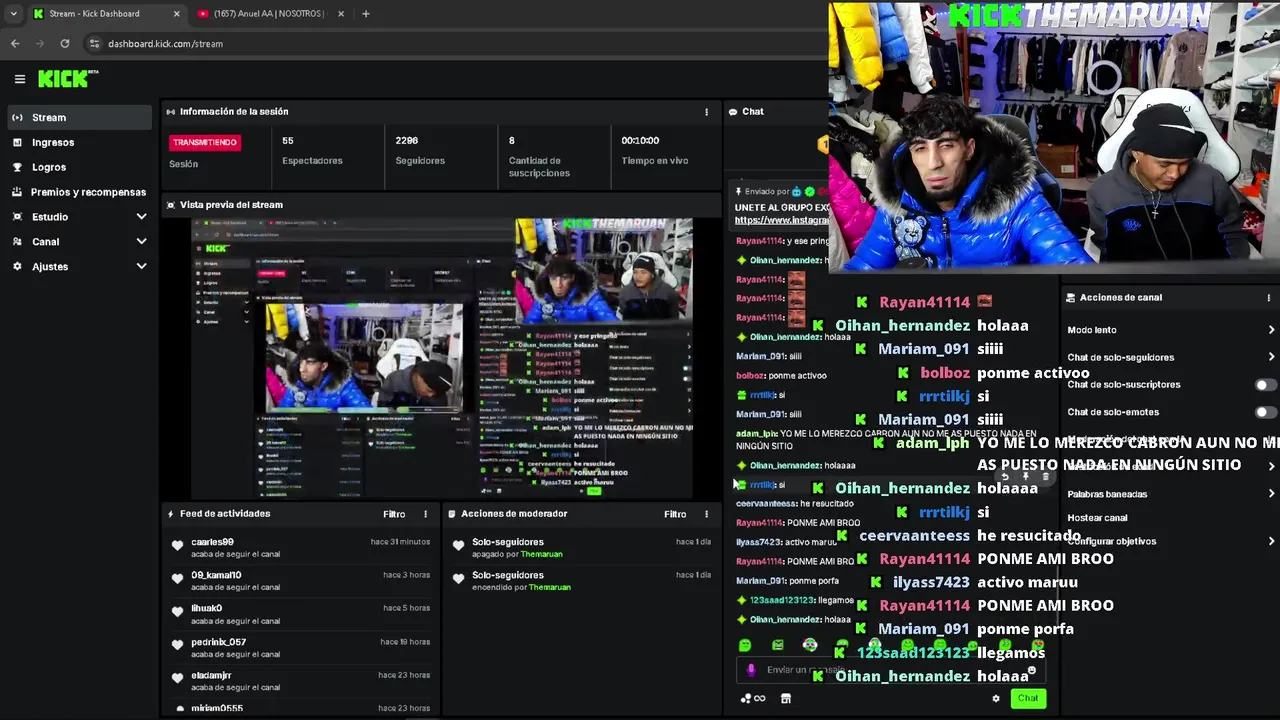
Task: Click the Enviar un mensaje chat input
Action: (x=890, y=670)
